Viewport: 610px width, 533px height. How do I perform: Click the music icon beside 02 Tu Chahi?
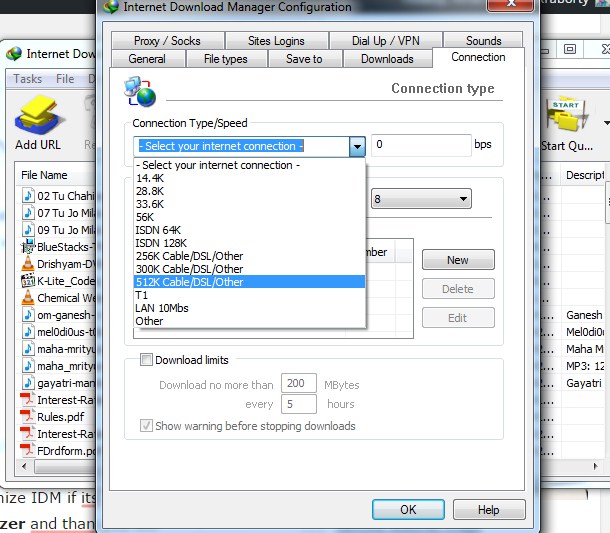(x=28, y=195)
